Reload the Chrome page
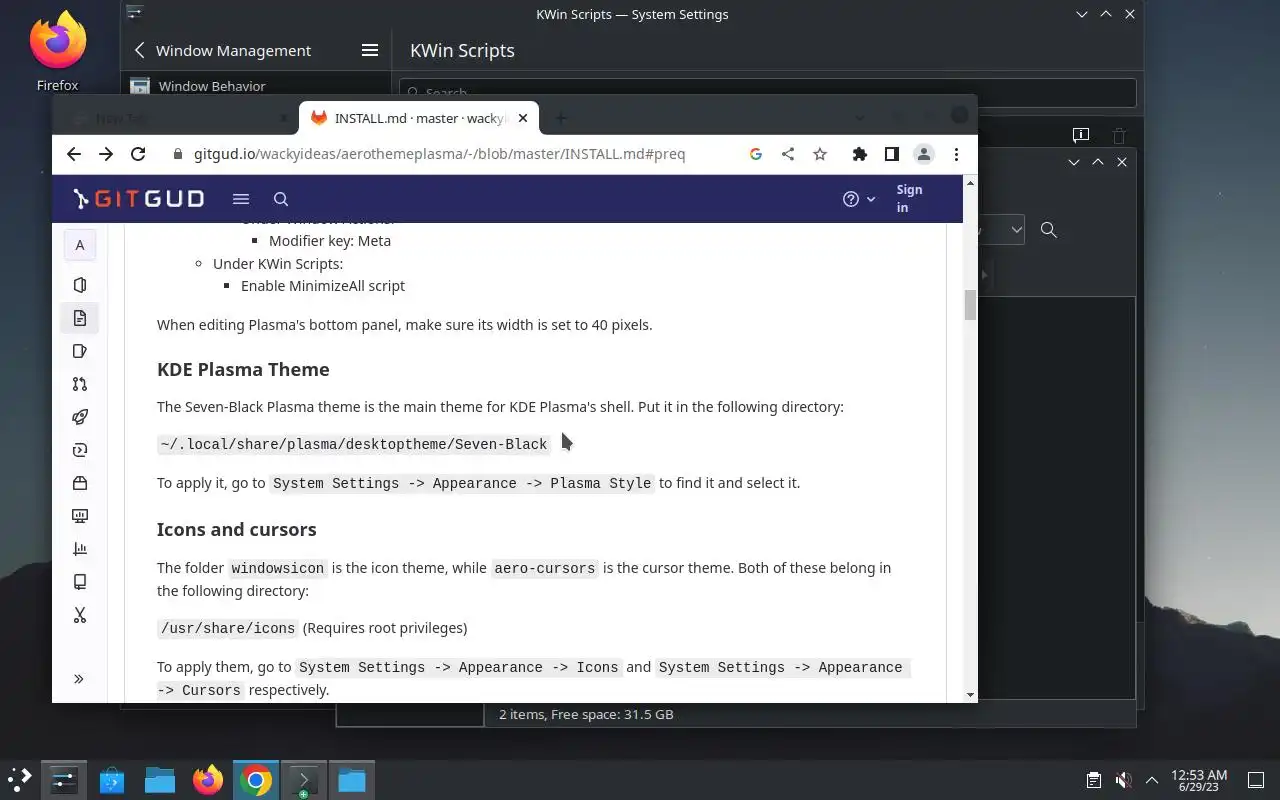 coord(138,154)
